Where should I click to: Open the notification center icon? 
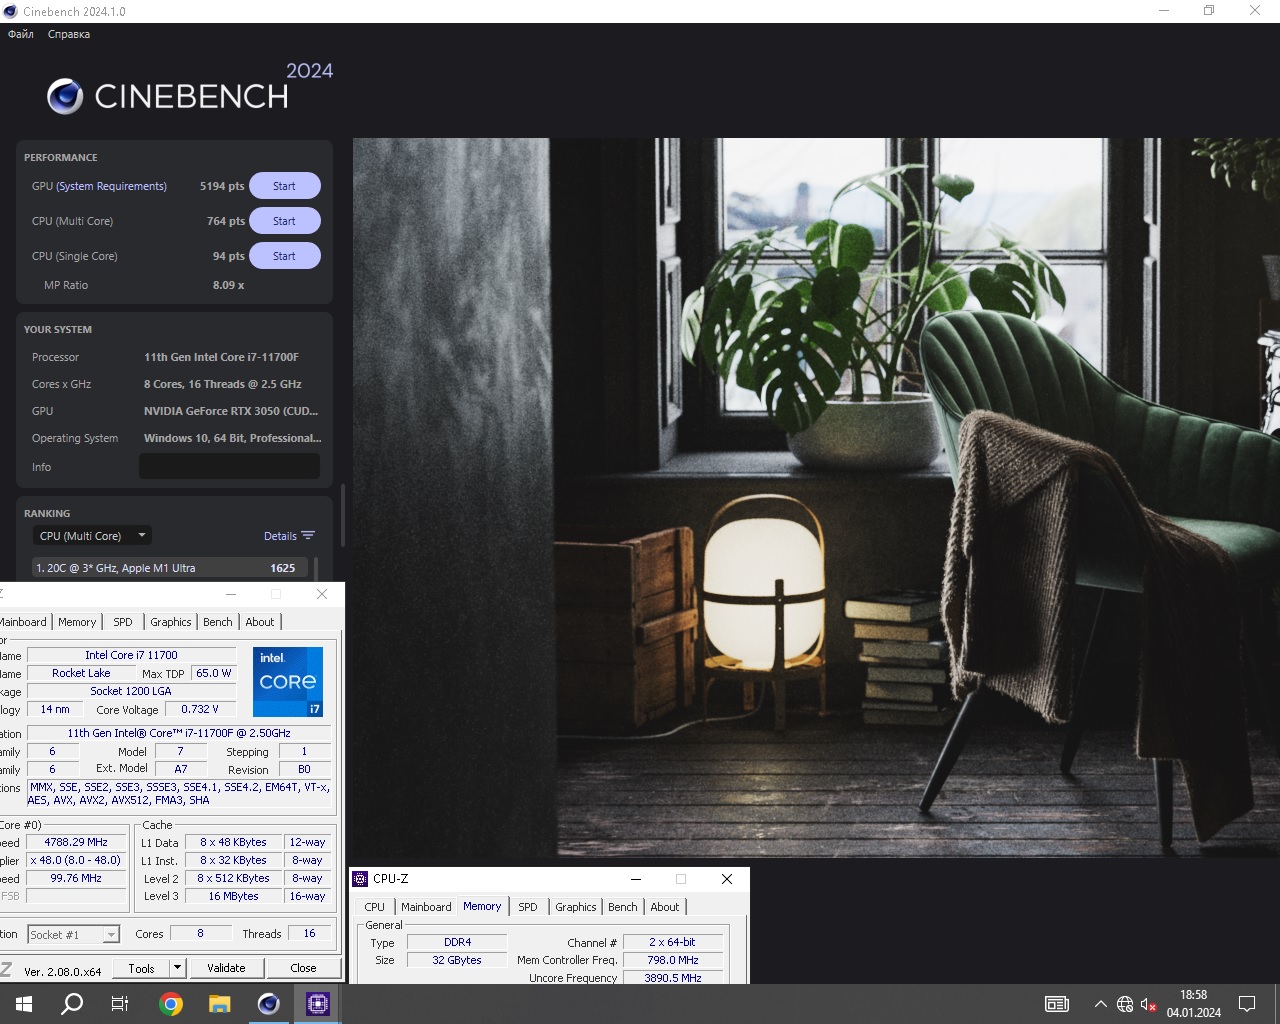tap(1247, 1004)
